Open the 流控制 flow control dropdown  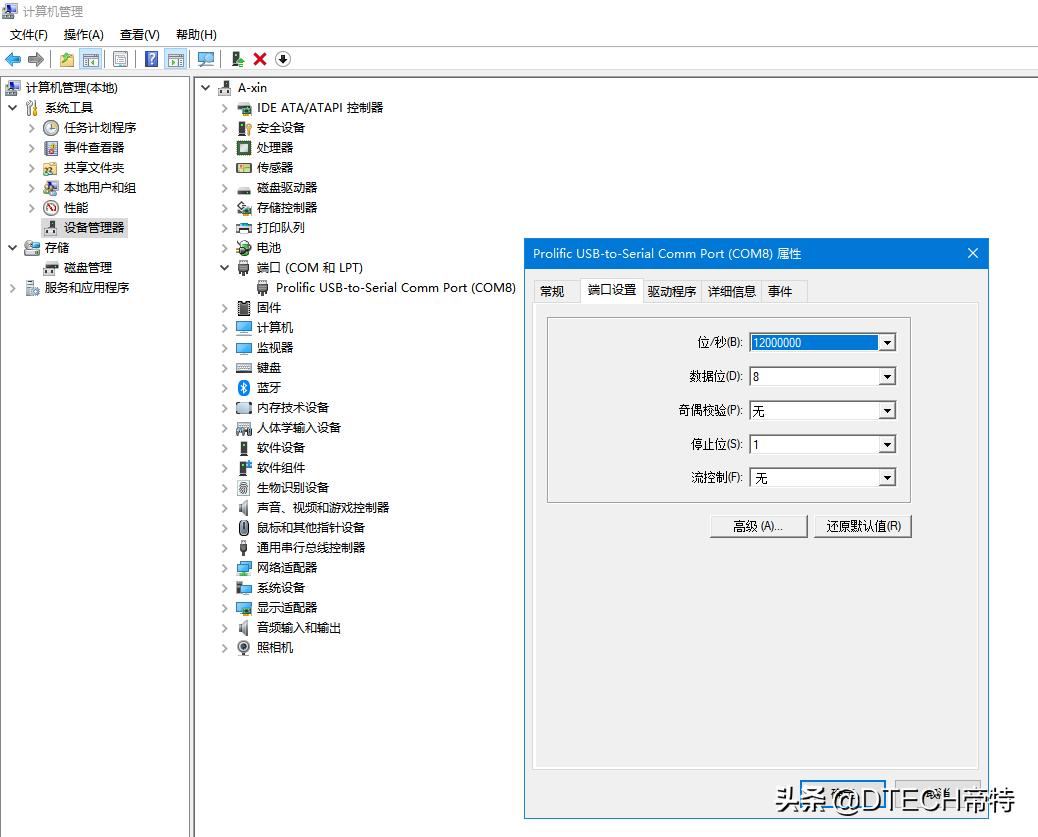pyautogui.click(x=886, y=477)
